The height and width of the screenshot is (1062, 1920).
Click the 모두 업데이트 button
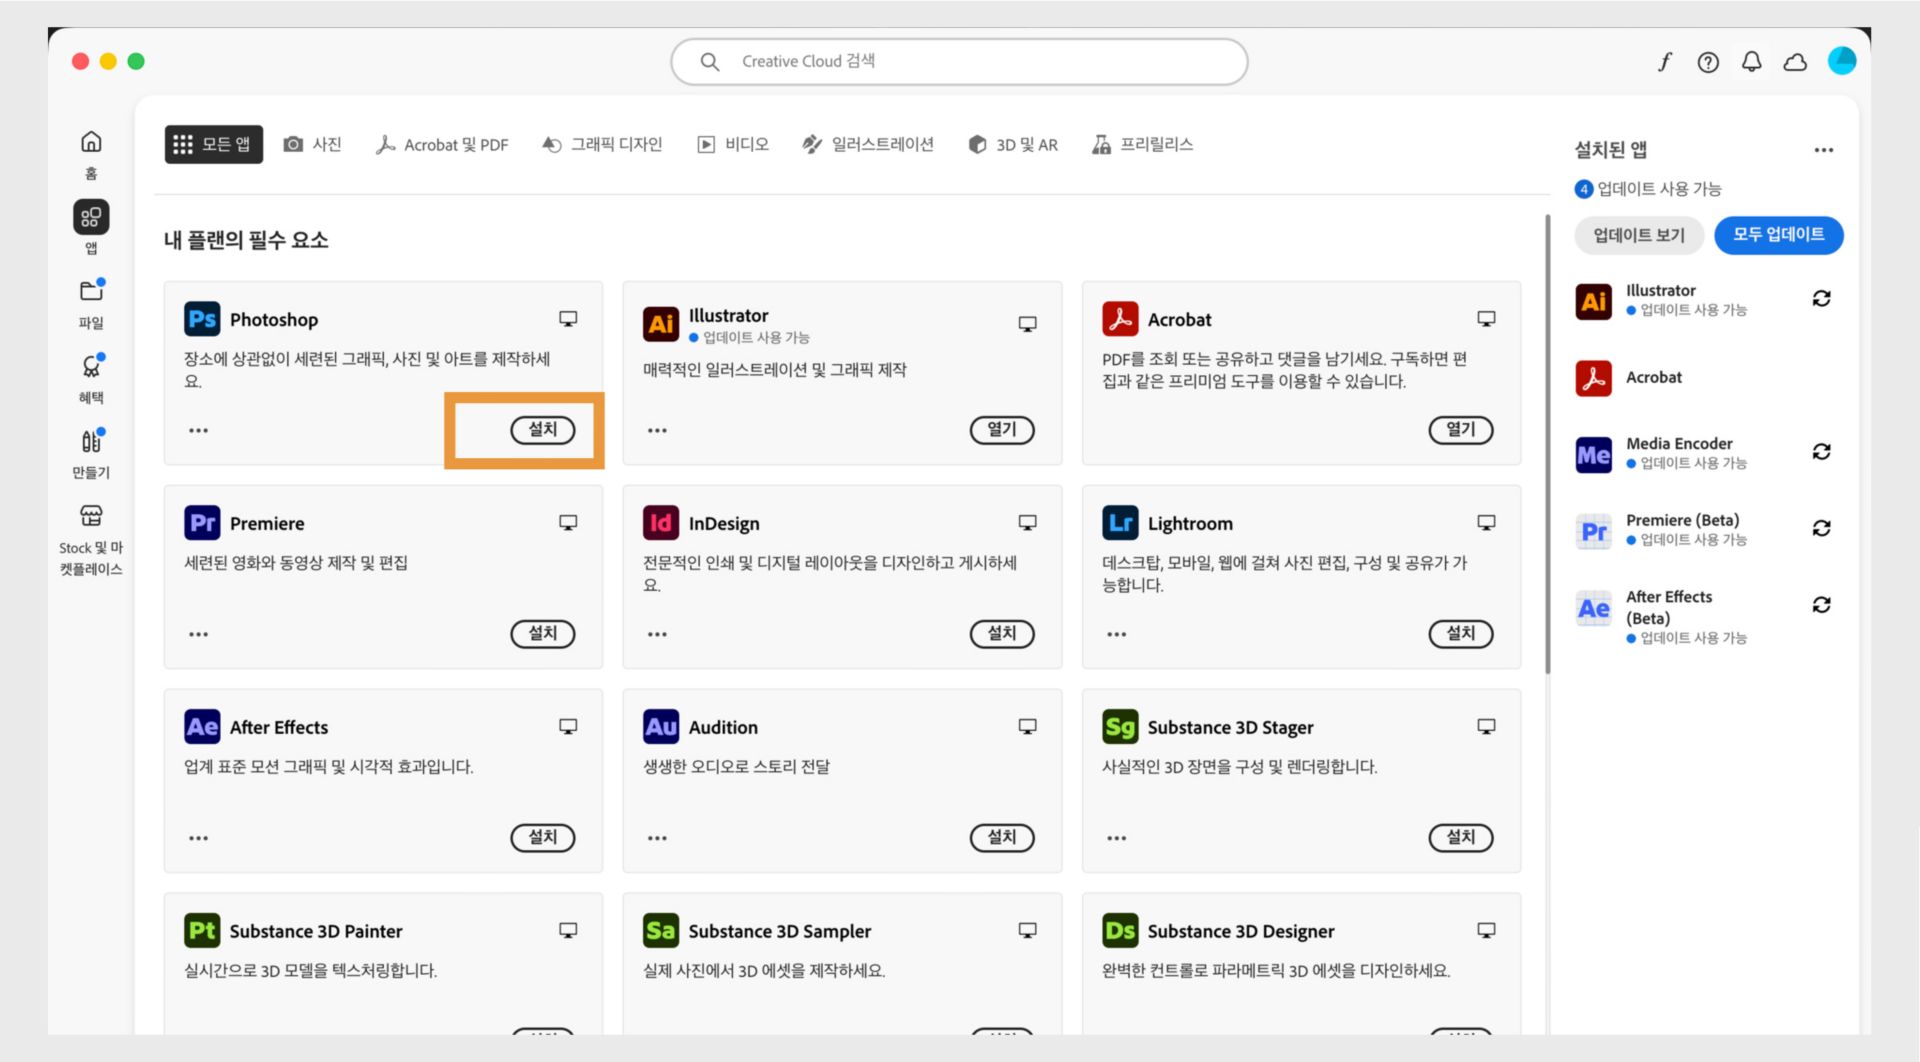point(1778,235)
